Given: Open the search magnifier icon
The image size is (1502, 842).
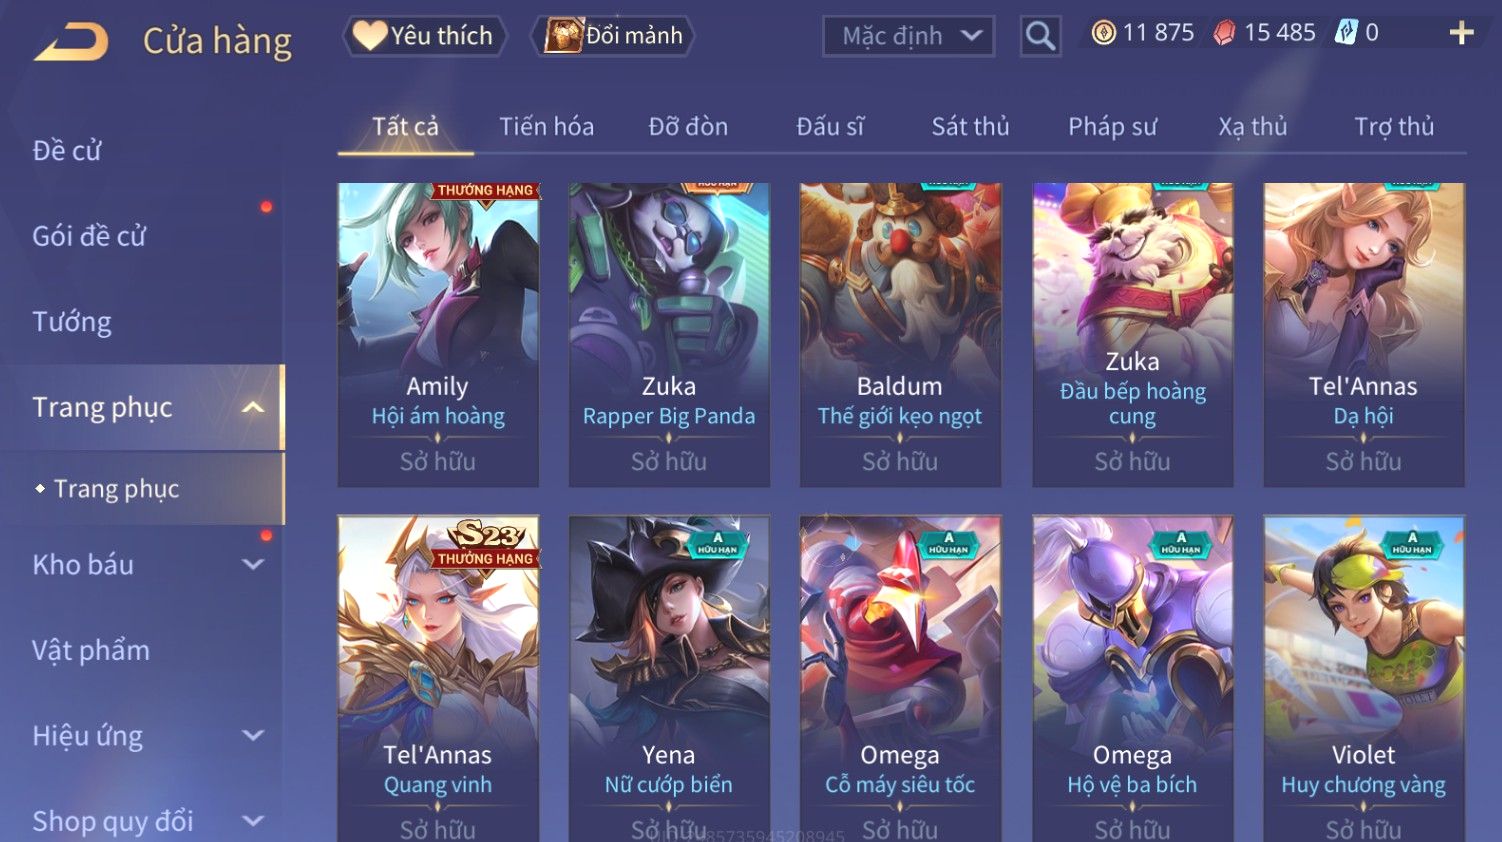Looking at the screenshot, I should (1040, 37).
